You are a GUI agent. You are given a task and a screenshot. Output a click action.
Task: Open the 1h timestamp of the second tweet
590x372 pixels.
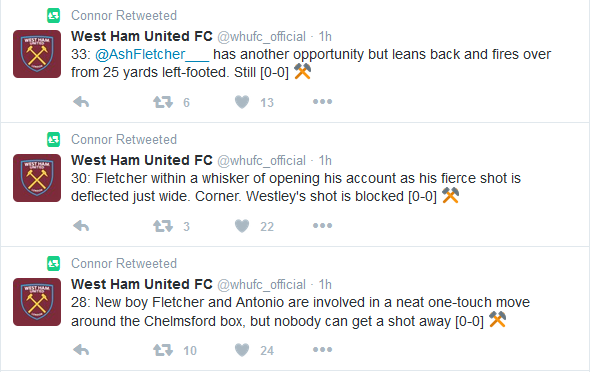click(x=325, y=161)
